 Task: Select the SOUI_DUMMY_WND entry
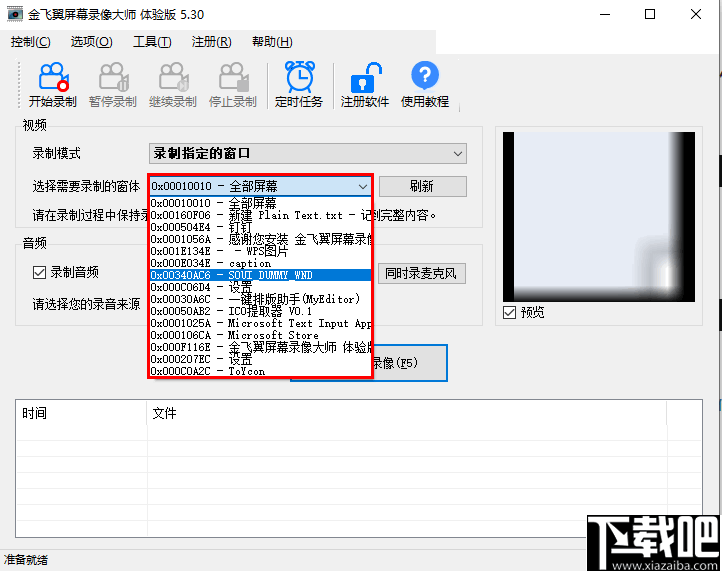pyautogui.click(x=261, y=275)
